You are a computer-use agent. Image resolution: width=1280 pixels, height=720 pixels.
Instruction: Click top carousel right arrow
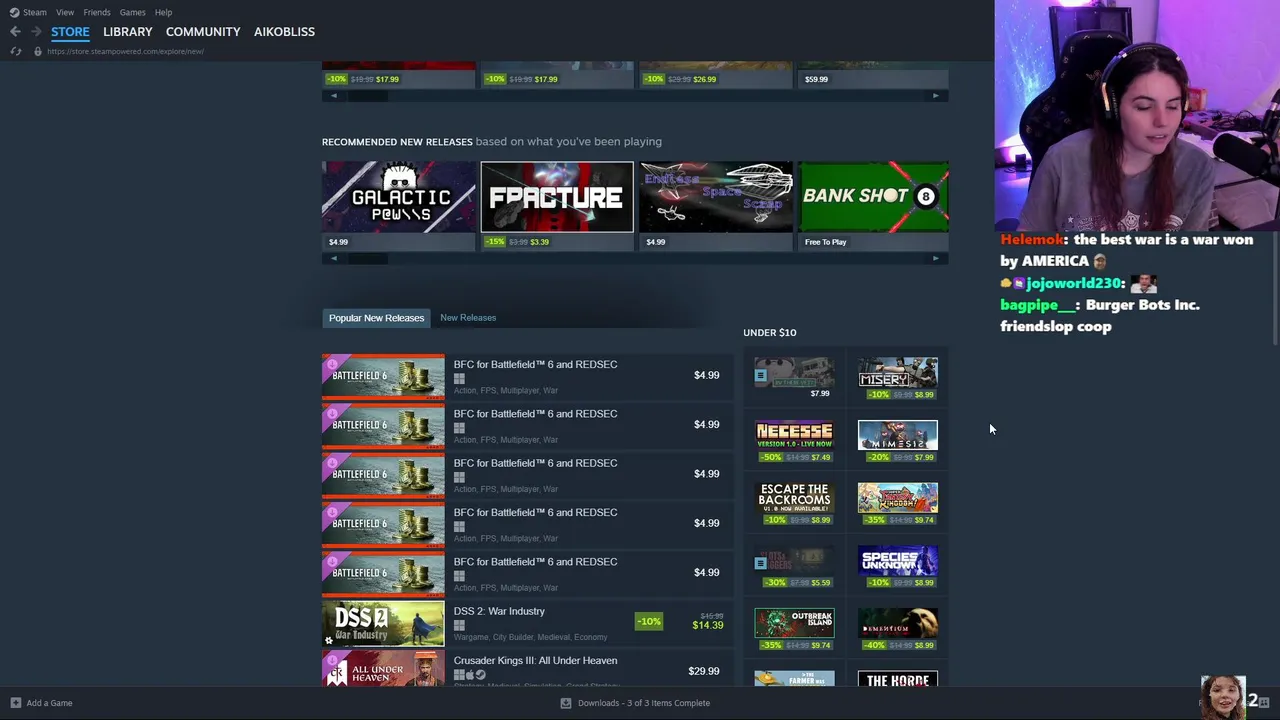[x=936, y=96]
